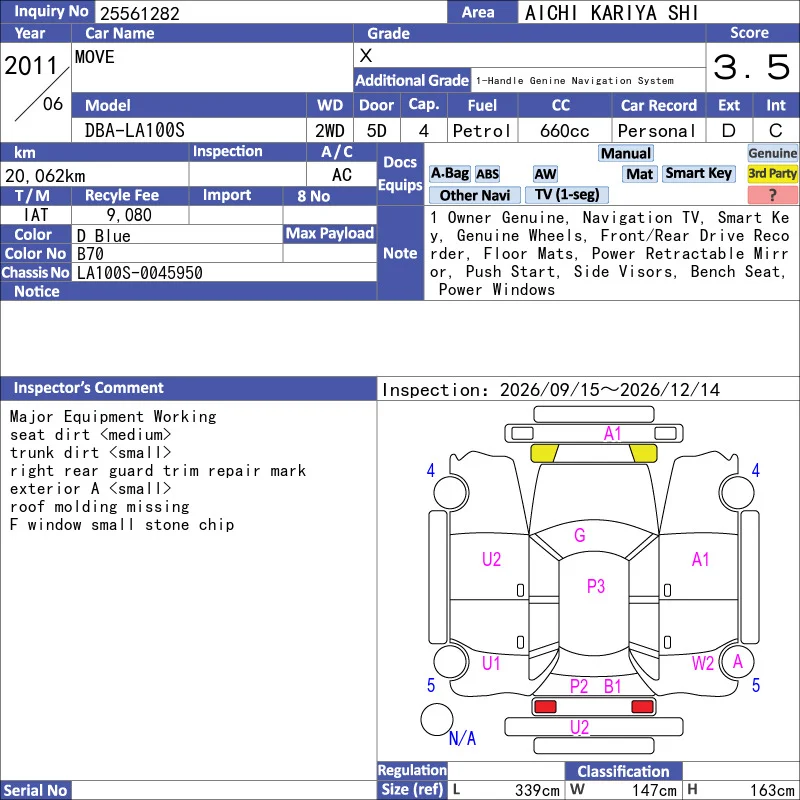This screenshot has width=800, height=800.
Task: Click the TV (1-seg) badge
Action: [x=566, y=194]
